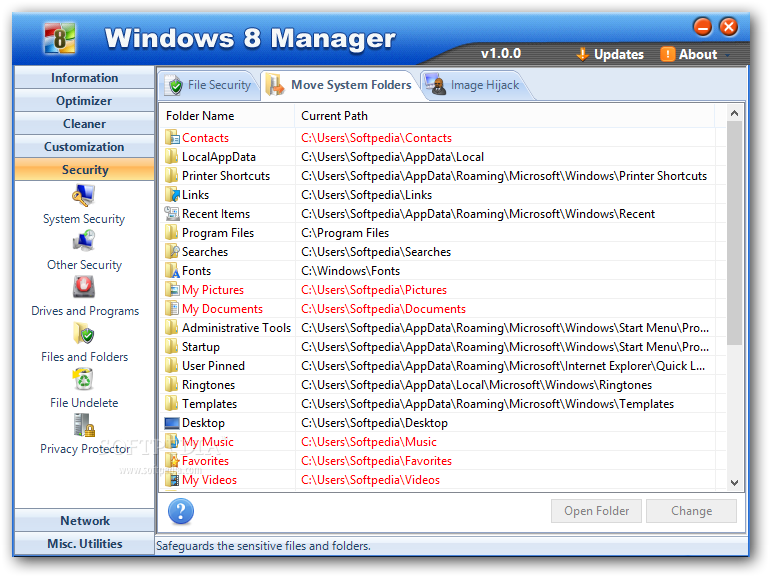Click the Image Hijack tab icon
This screenshot has height=577, width=770.
tap(435, 84)
